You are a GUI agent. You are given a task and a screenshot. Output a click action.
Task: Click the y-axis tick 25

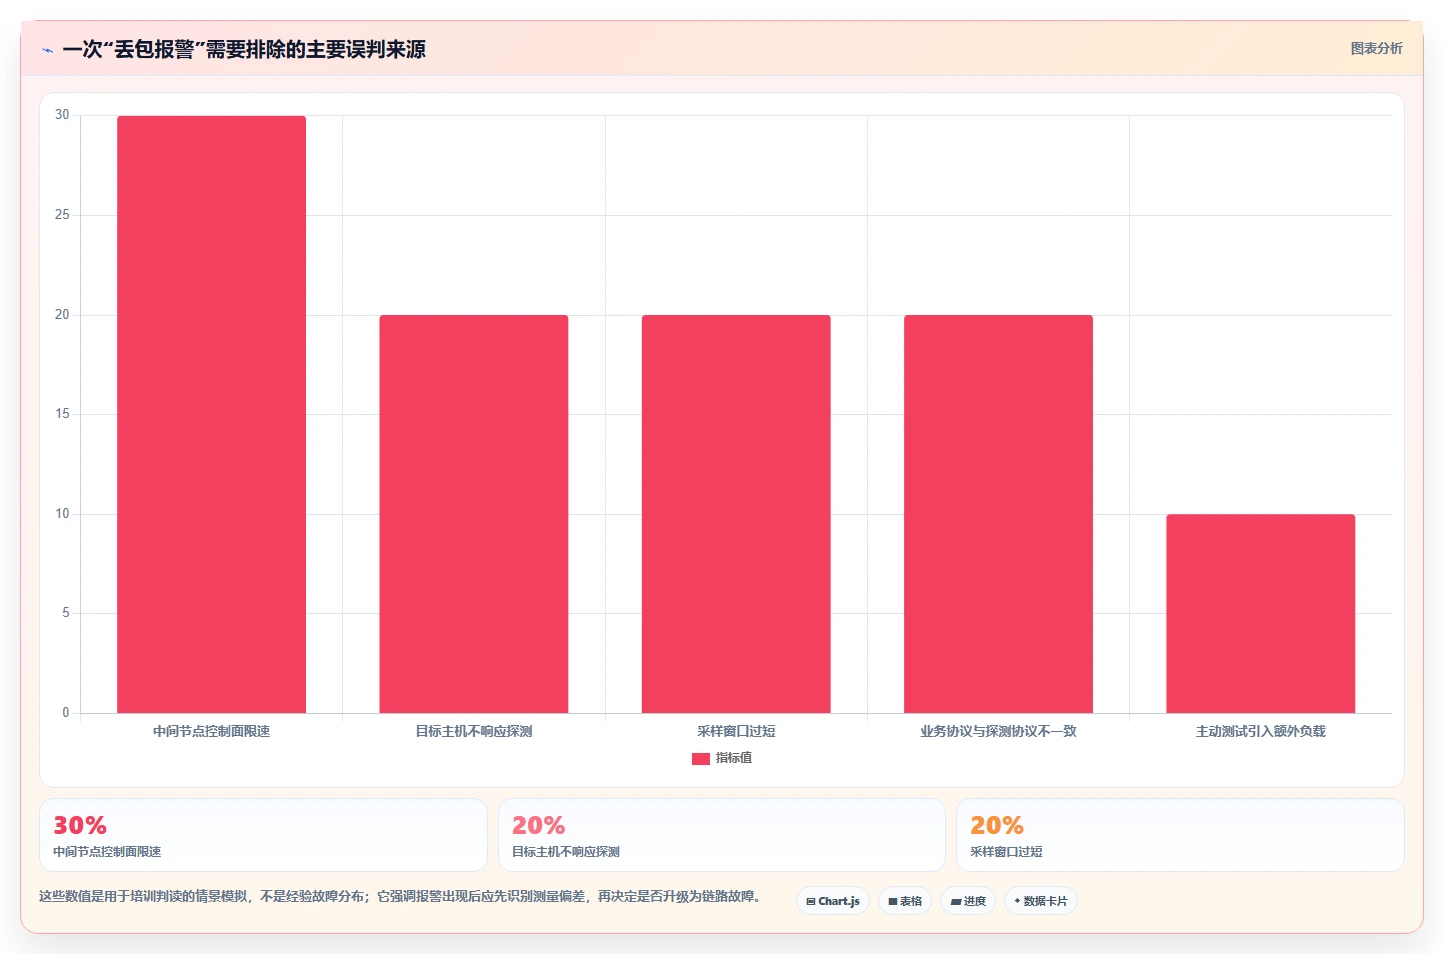pos(62,215)
